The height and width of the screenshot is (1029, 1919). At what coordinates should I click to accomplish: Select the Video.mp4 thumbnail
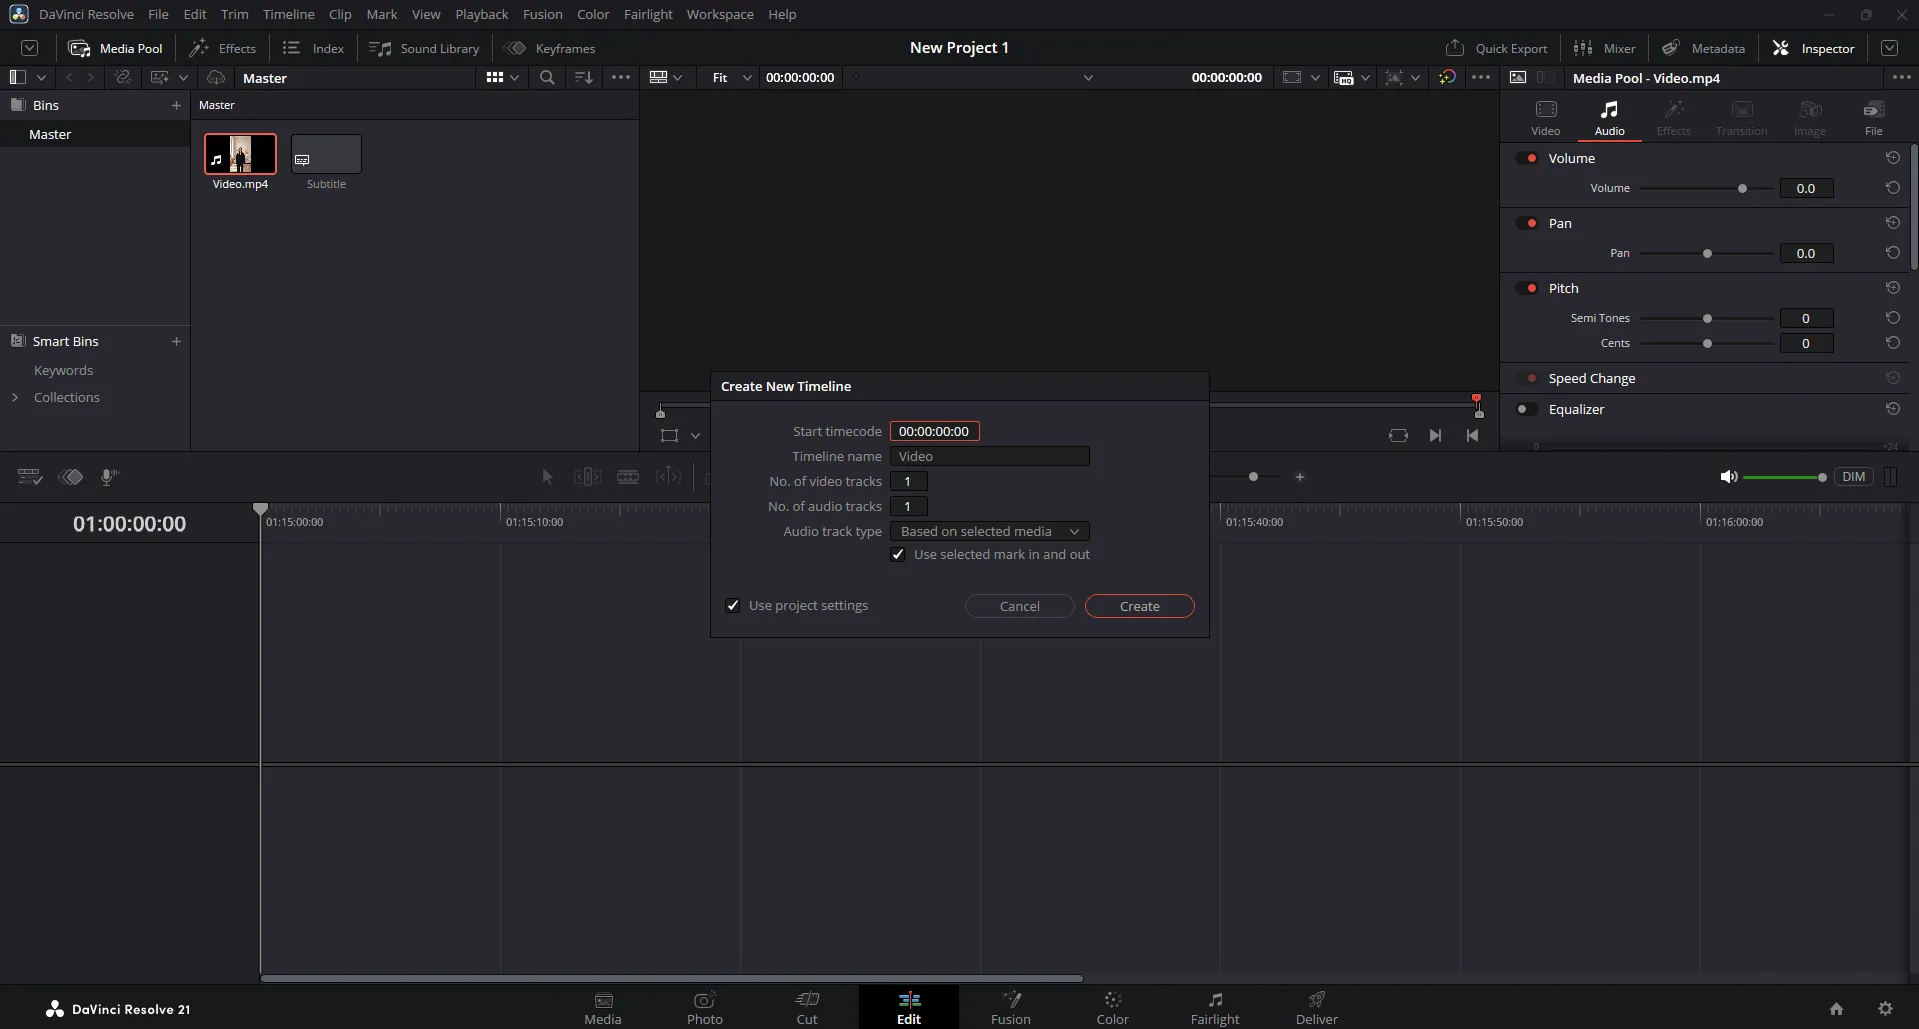pyautogui.click(x=240, y=154)
